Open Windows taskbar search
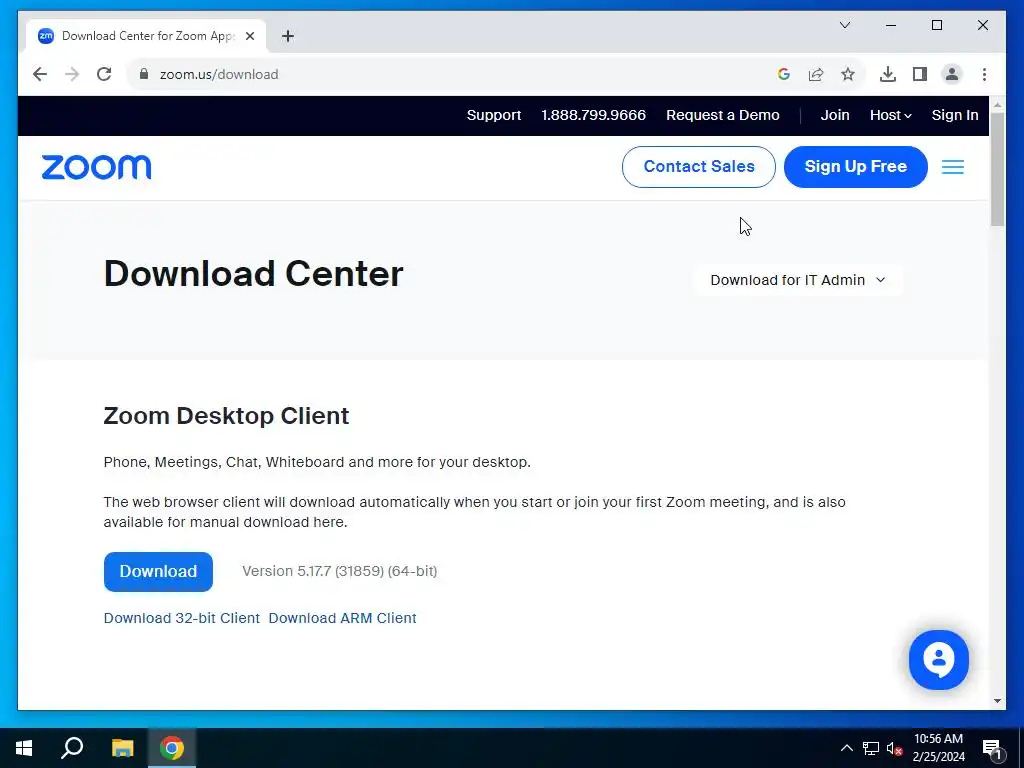 (x=72, y=748)
